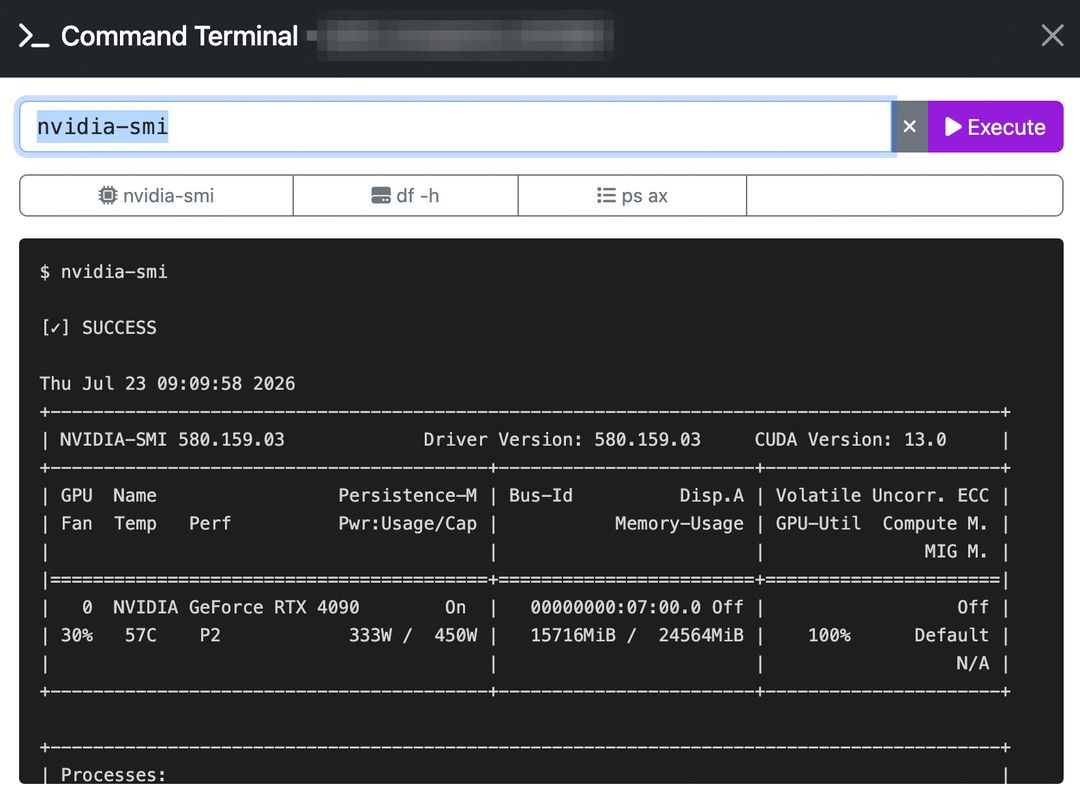Click the timestamp "Thu Jul 23 09:09:58 2026"
Screen dimensions: 1080x800
(167, 384)
